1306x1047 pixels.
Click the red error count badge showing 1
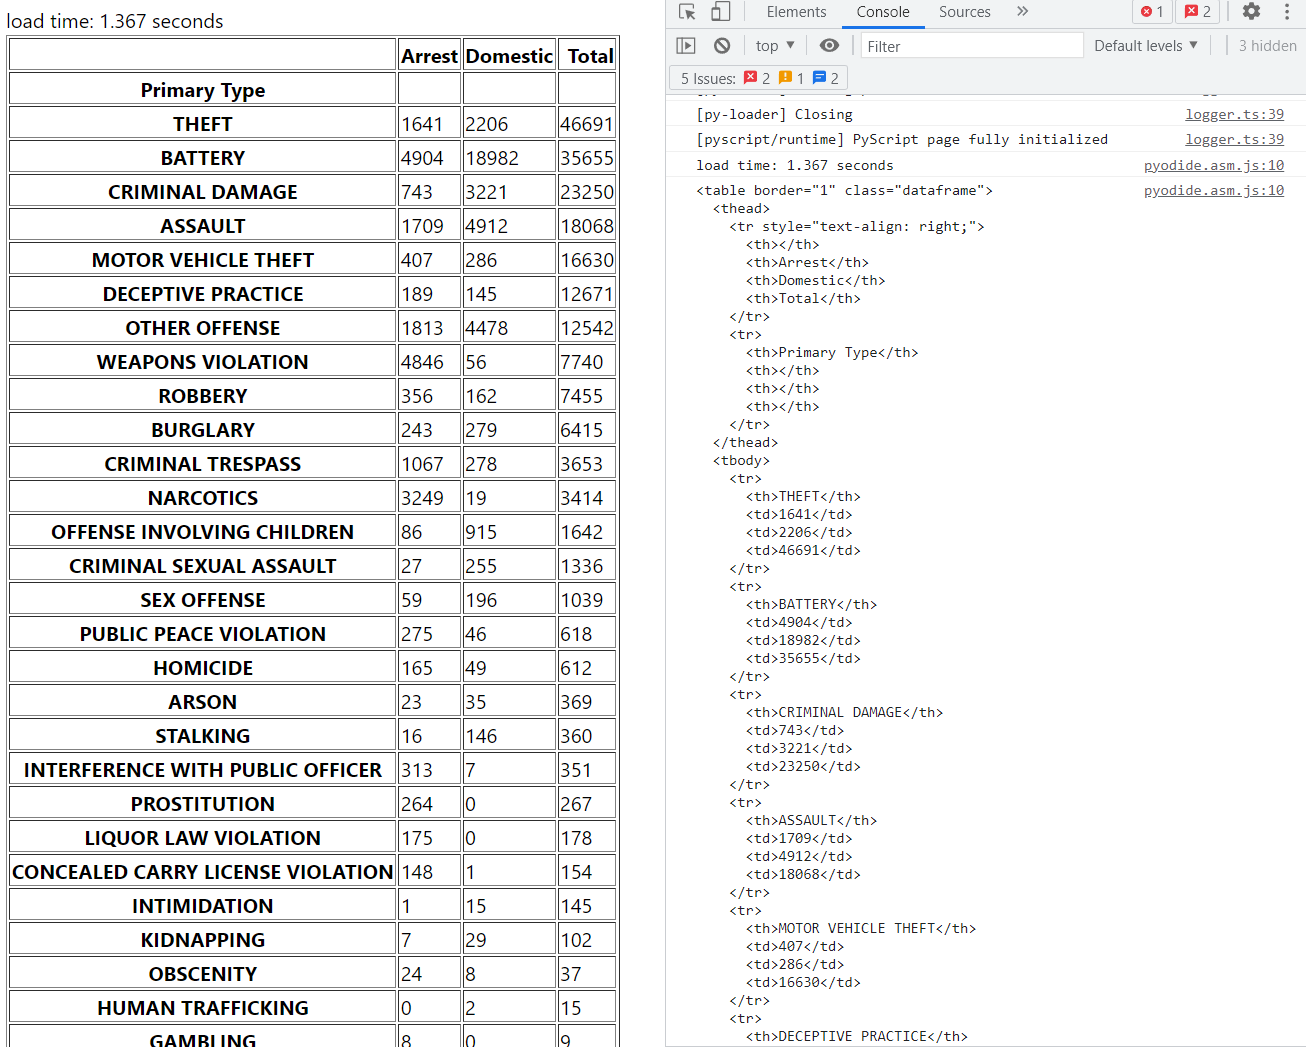(x=1152, y=12)
